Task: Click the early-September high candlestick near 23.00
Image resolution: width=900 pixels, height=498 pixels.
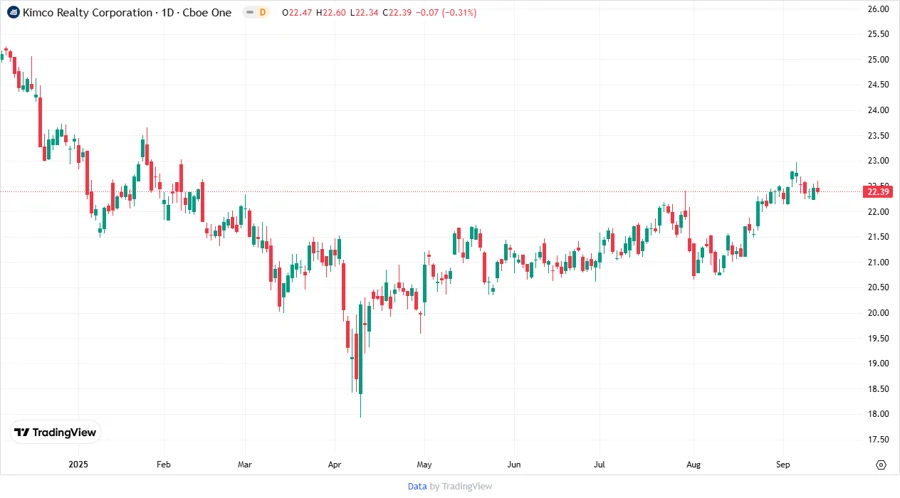Action: 796,174
